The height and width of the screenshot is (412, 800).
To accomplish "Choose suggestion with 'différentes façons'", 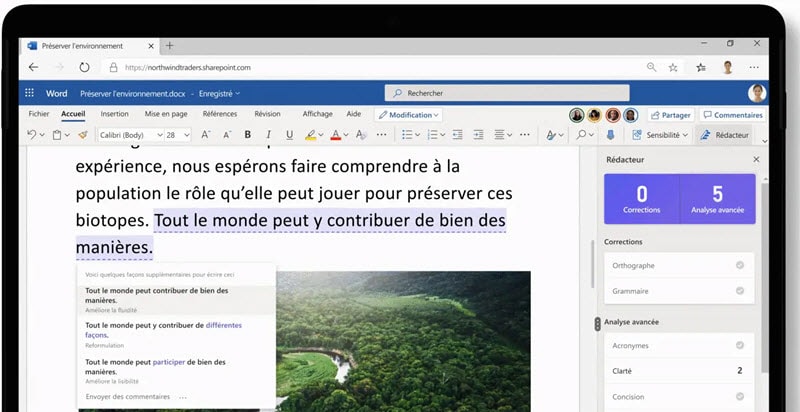I will click(x=176, y=334).
